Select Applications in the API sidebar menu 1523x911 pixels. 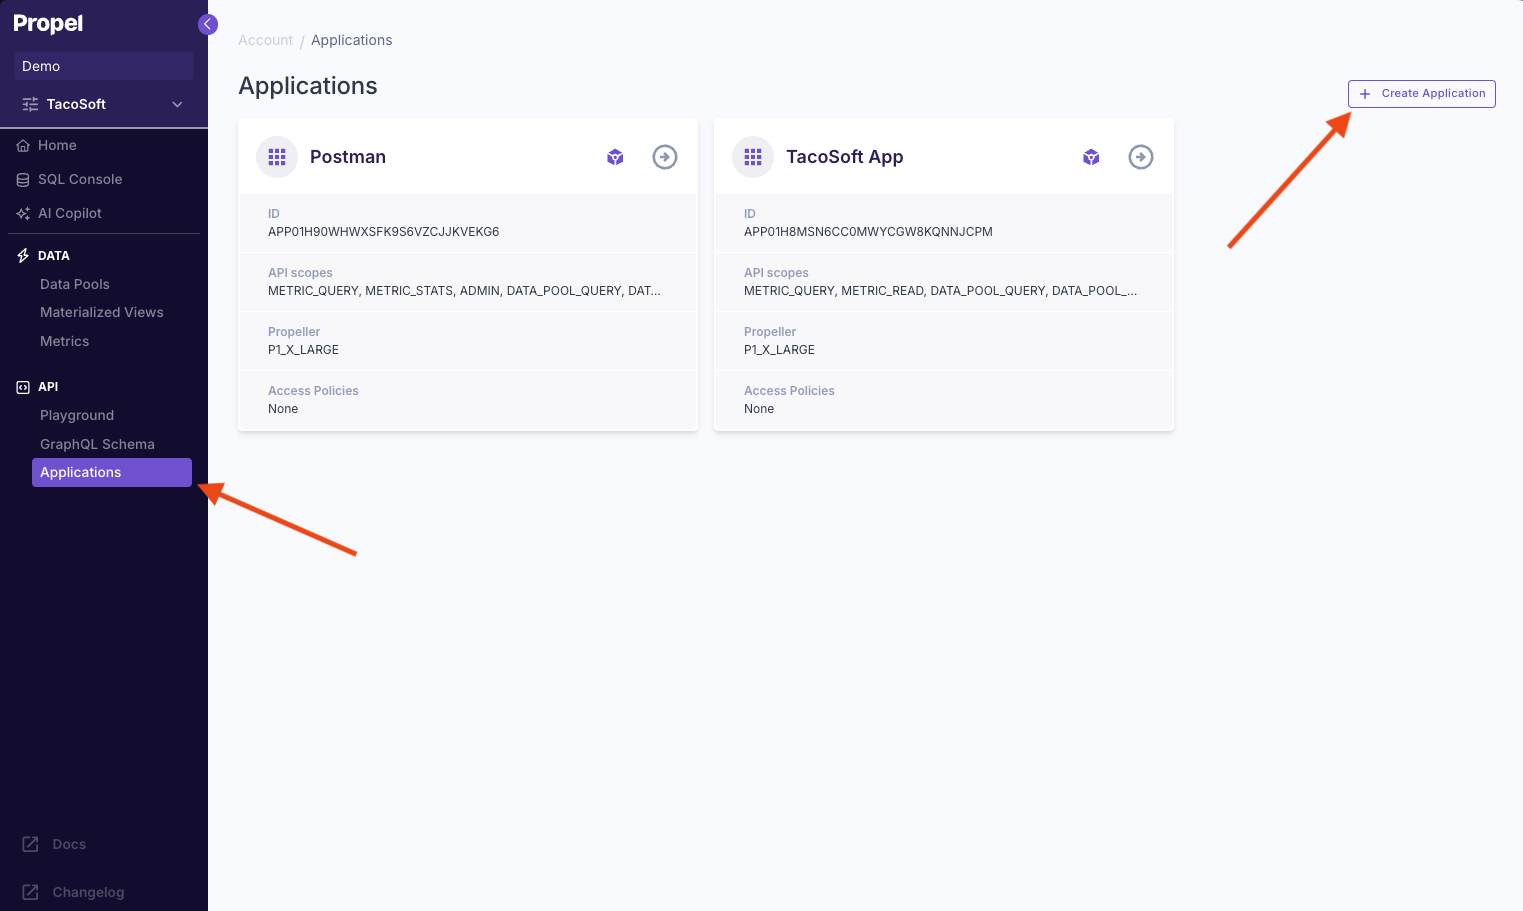[x=81, y=472]
